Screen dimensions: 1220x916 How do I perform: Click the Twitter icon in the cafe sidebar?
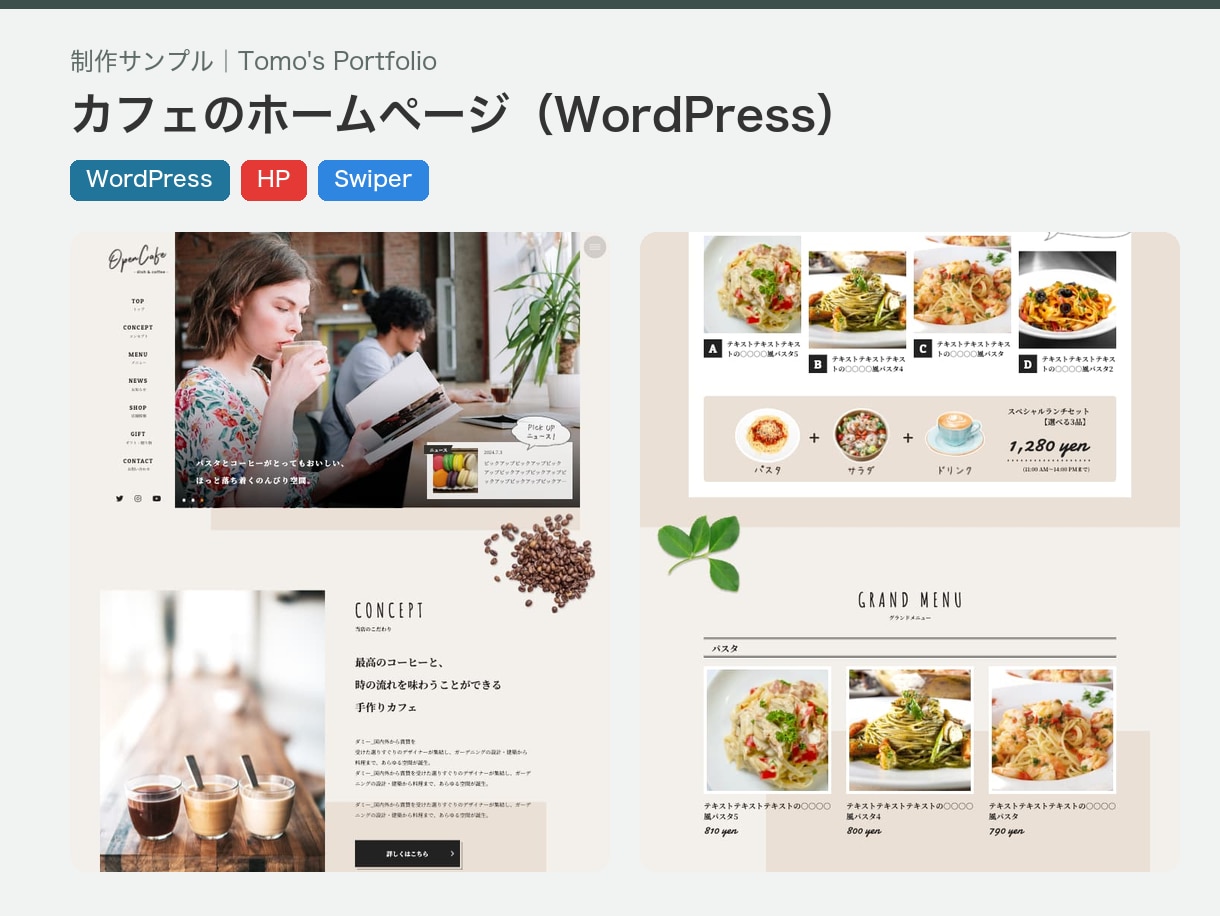point(119,498)
